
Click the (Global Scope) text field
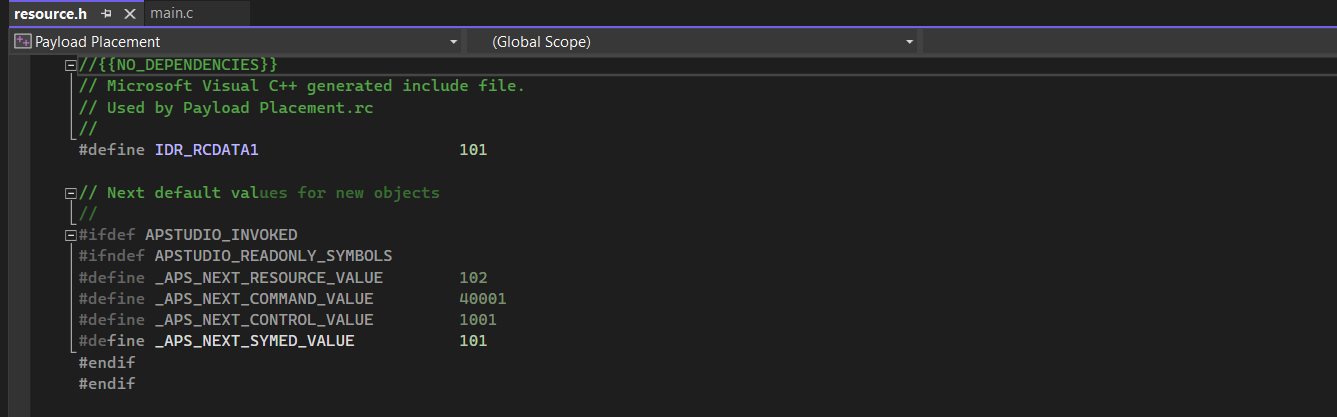[x=690, y=42]
